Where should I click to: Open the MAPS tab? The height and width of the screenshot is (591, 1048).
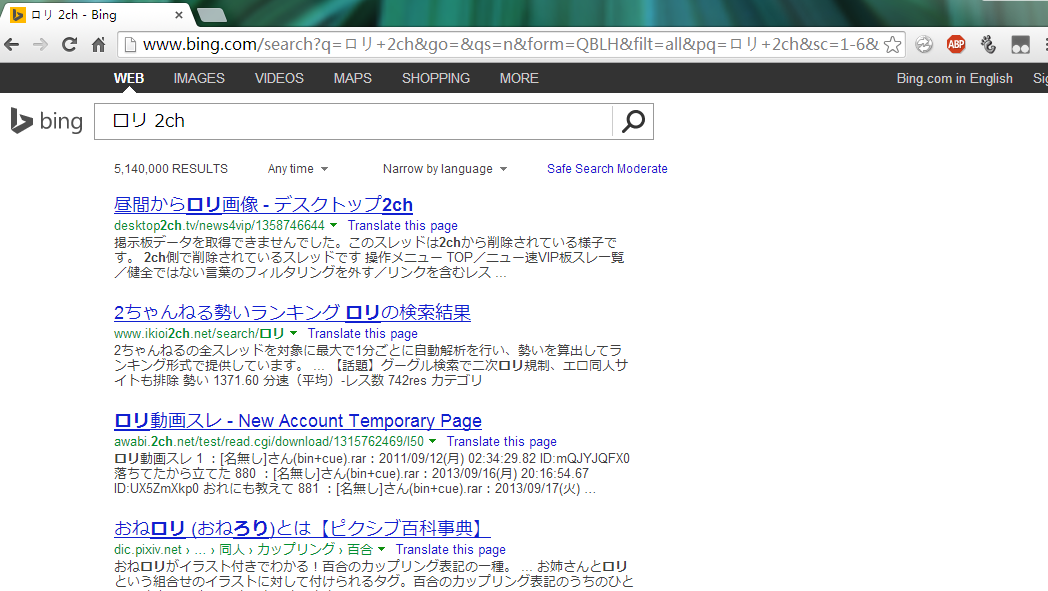tap(353, 78)
